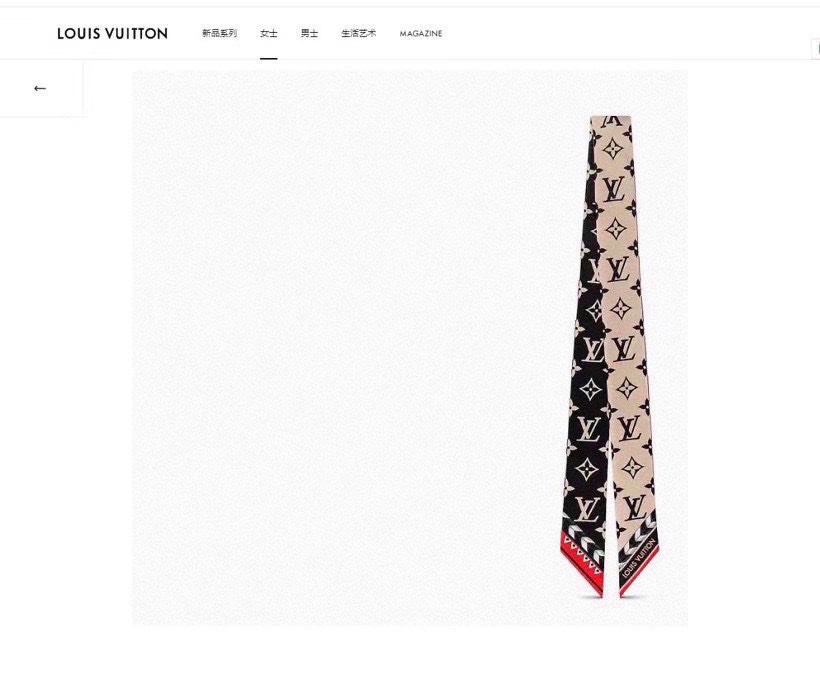Open the 生活艺术 navigation item

(359, 33)
